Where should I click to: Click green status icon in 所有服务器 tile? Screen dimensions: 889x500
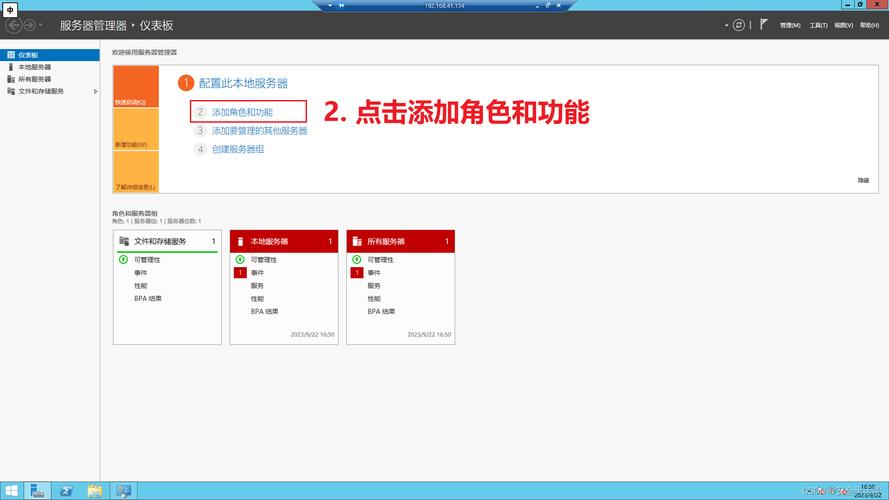click(x=357, y=260)
